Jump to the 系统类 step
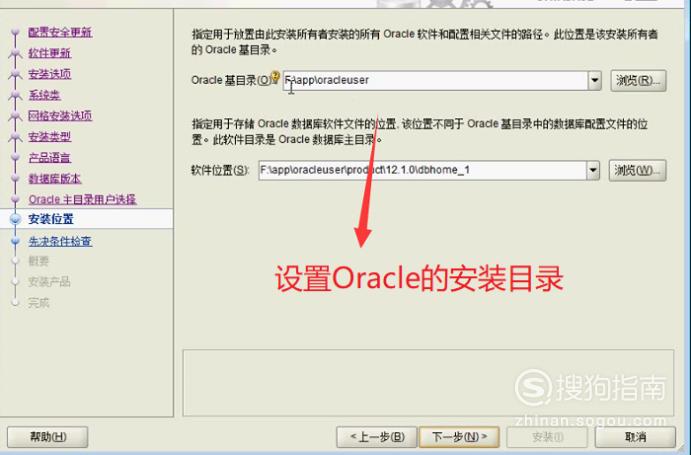 [44, 95]
